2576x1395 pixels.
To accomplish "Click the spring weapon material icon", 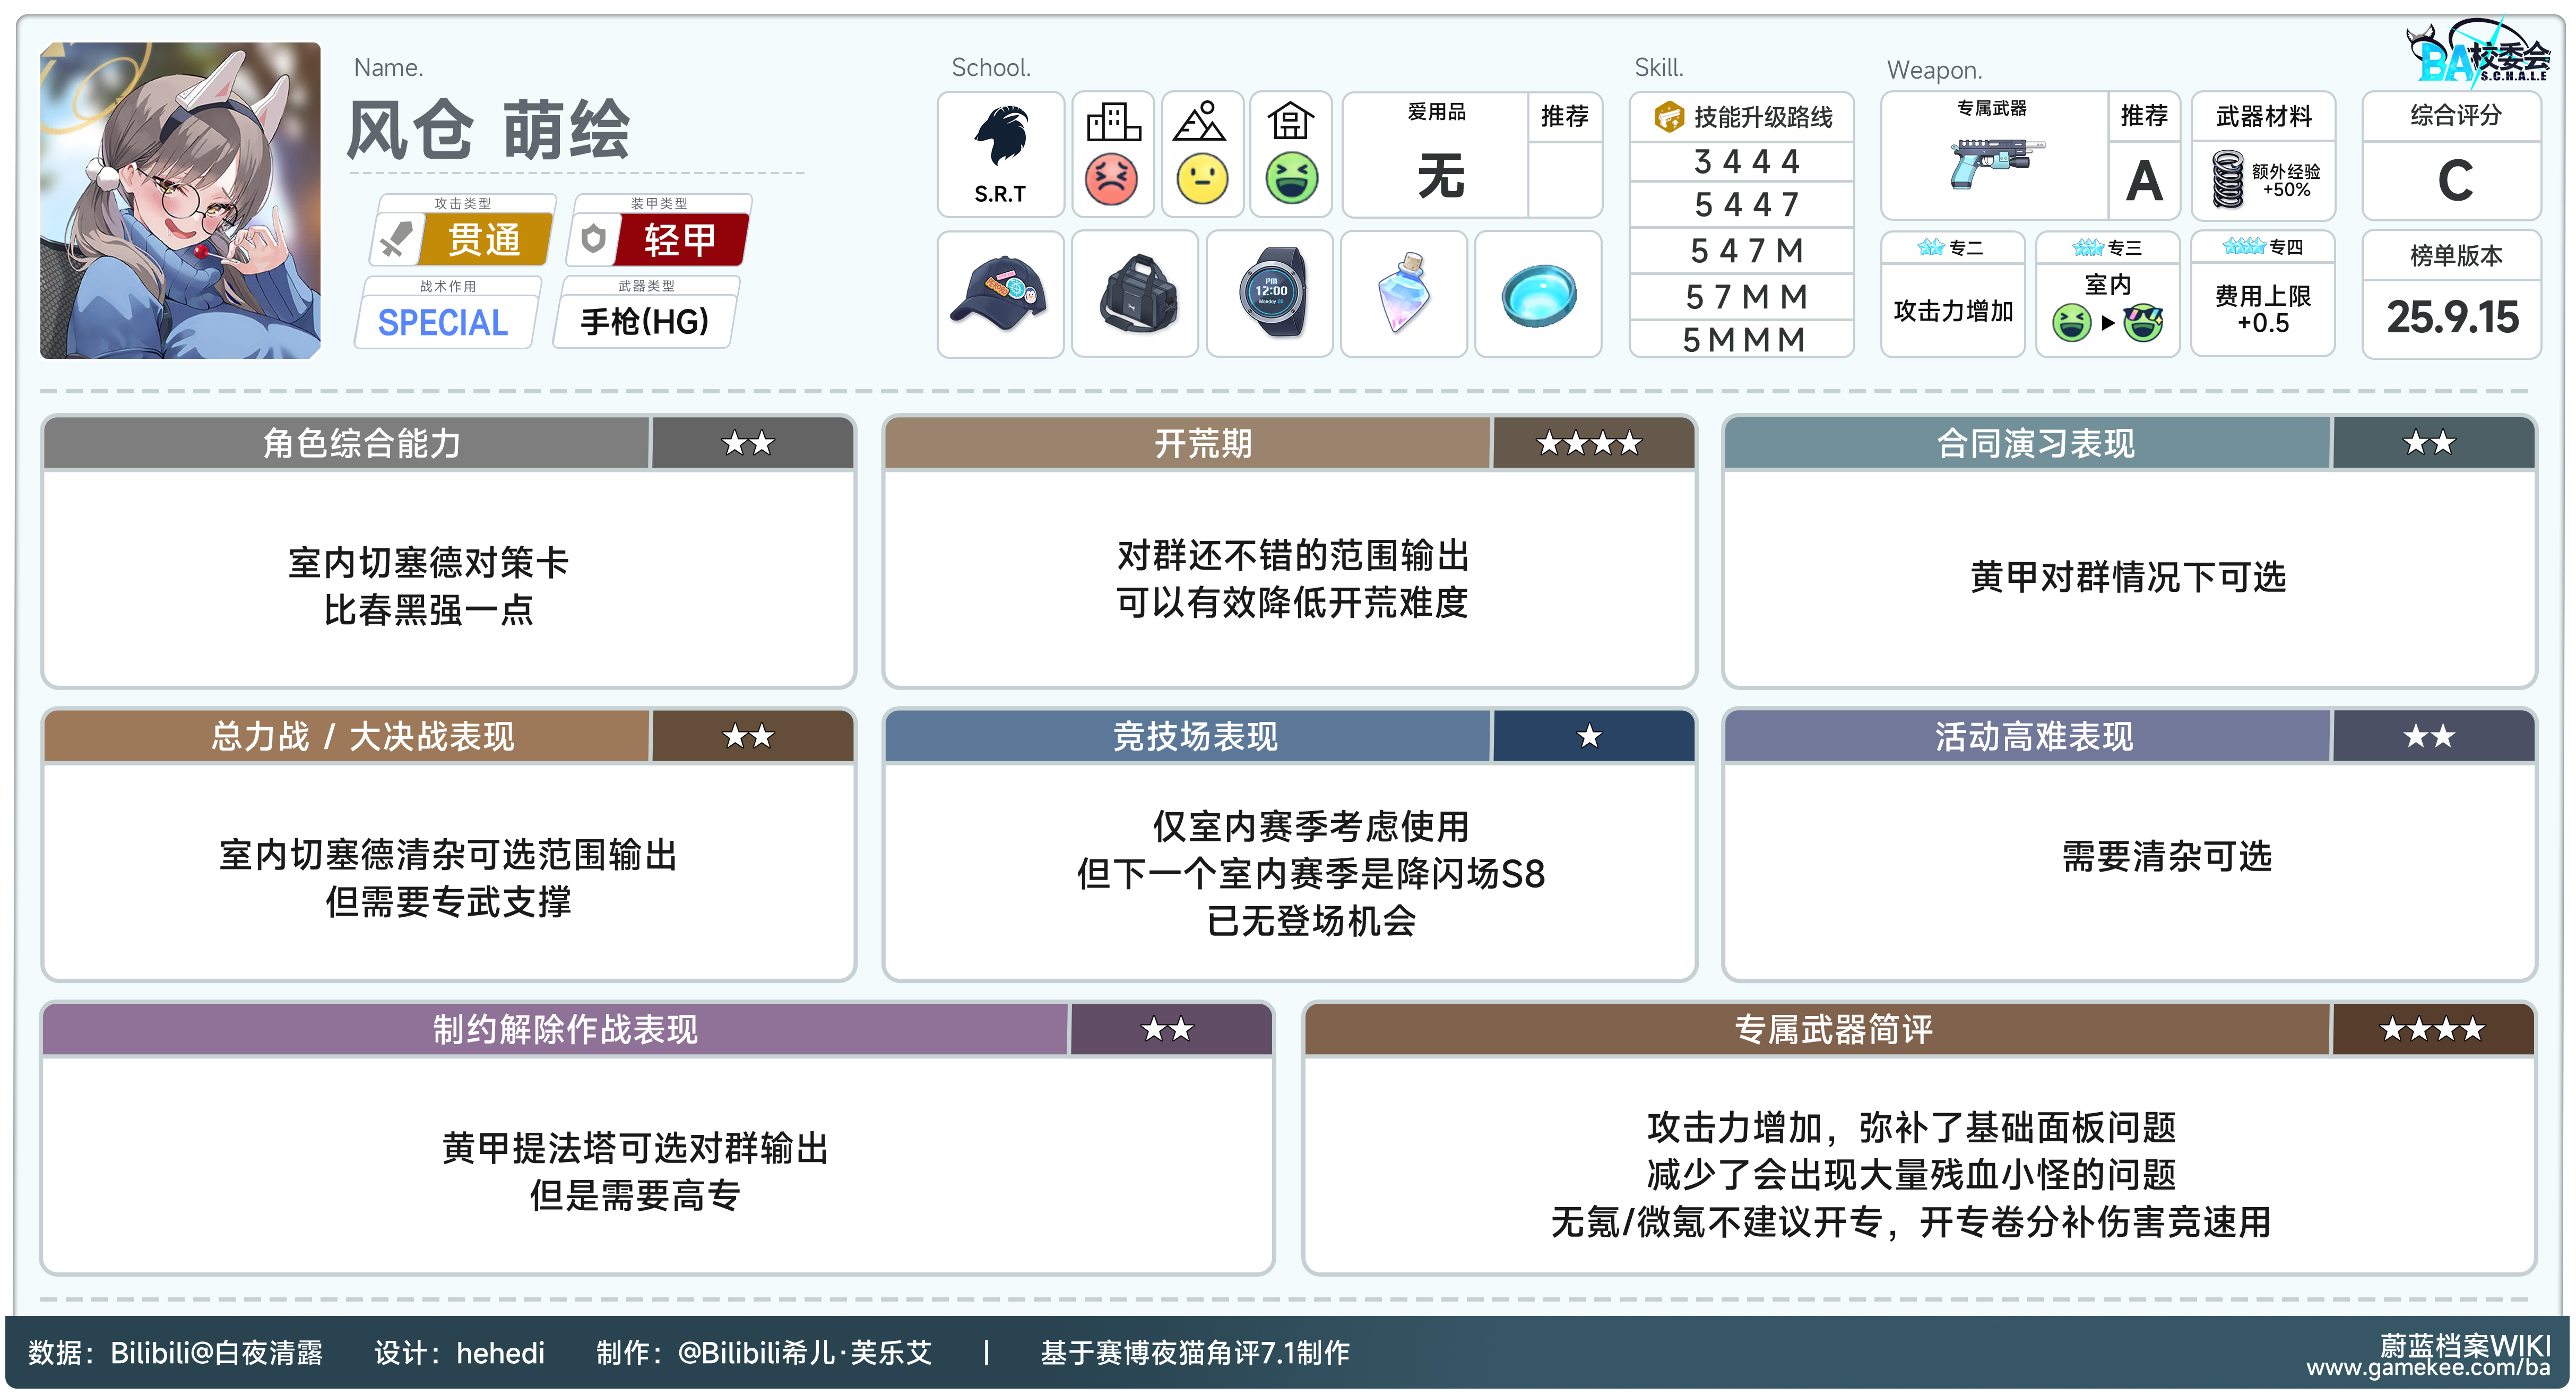I will tap(2227, 180).
